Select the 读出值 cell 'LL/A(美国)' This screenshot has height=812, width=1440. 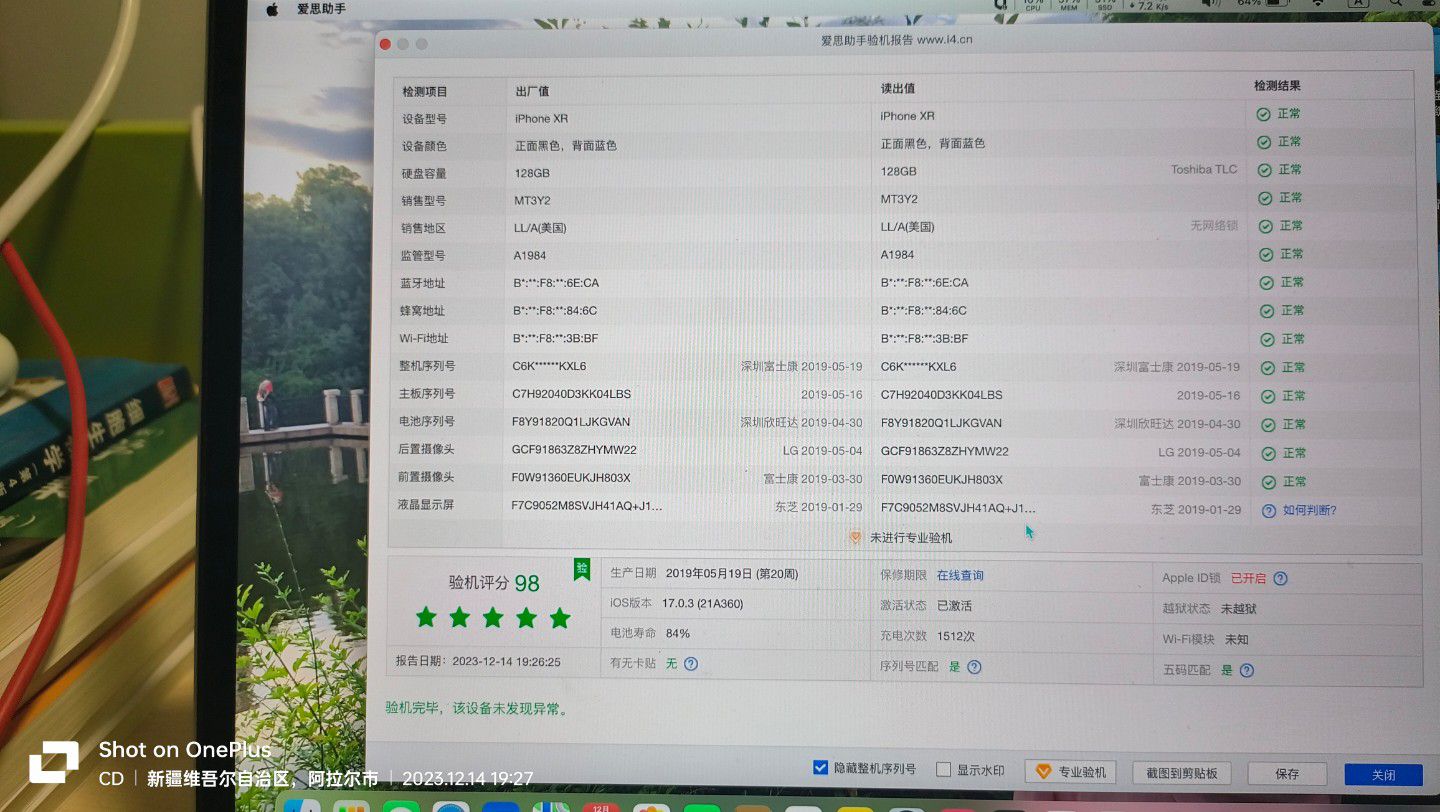click(x=907, y=227)
